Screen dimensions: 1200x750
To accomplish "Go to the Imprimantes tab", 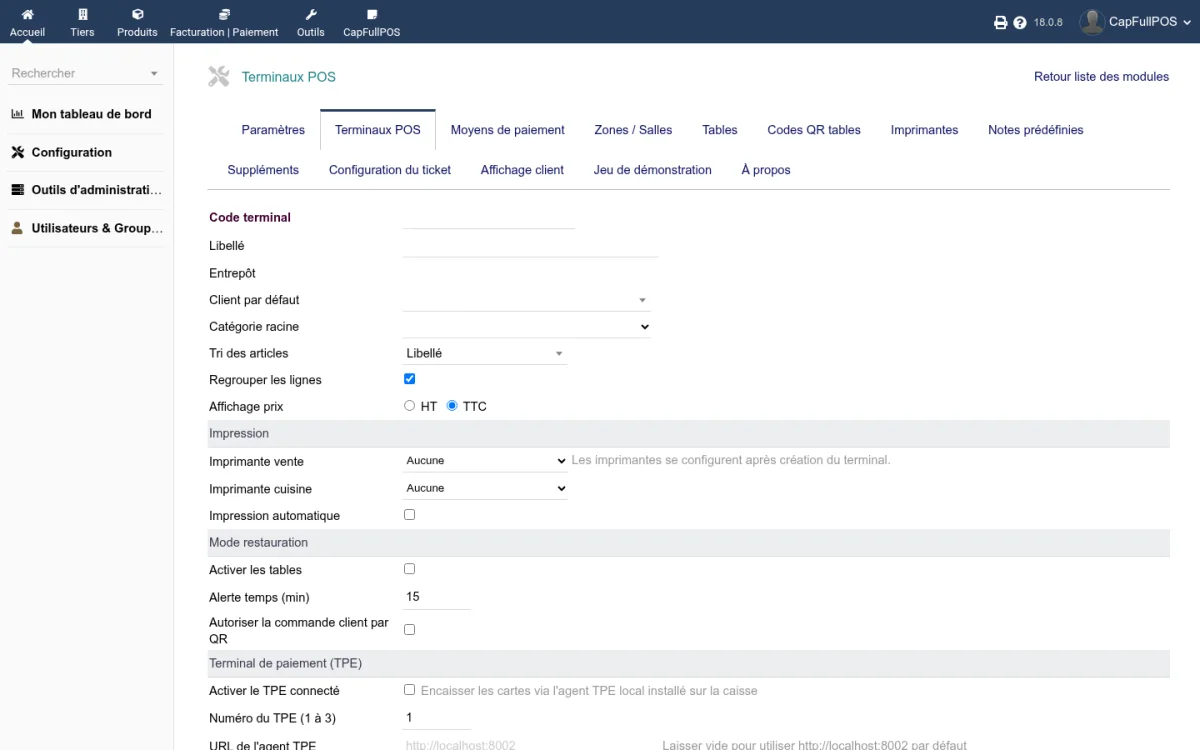I will click(925, 130).
